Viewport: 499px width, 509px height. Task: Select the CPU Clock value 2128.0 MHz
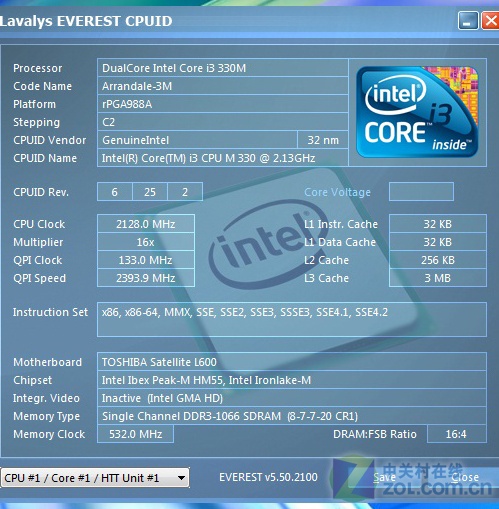(146, 224)
